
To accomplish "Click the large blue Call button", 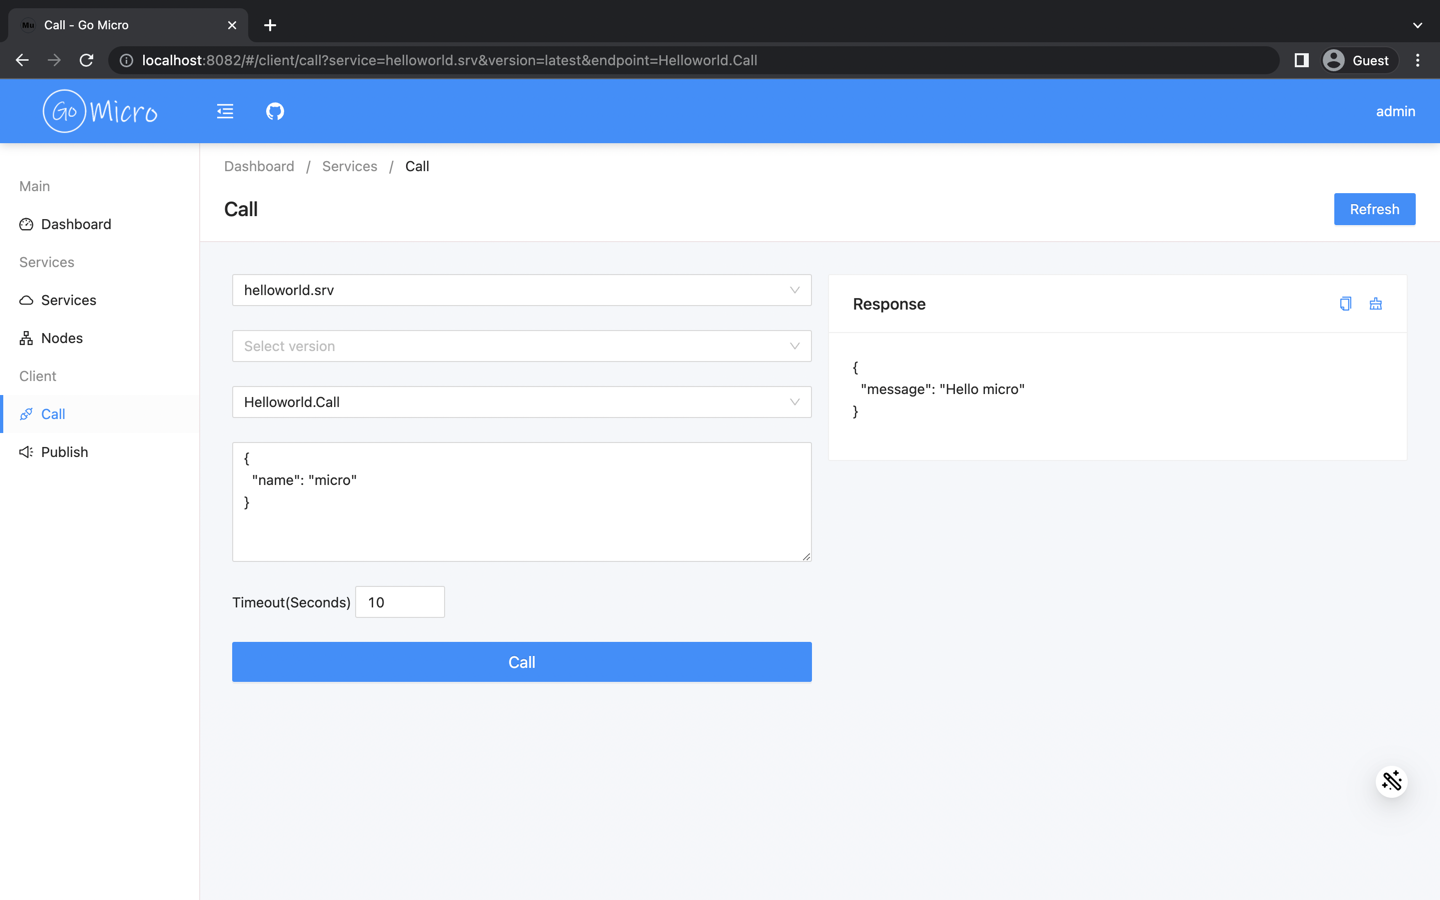I will [x=522, y=662].
